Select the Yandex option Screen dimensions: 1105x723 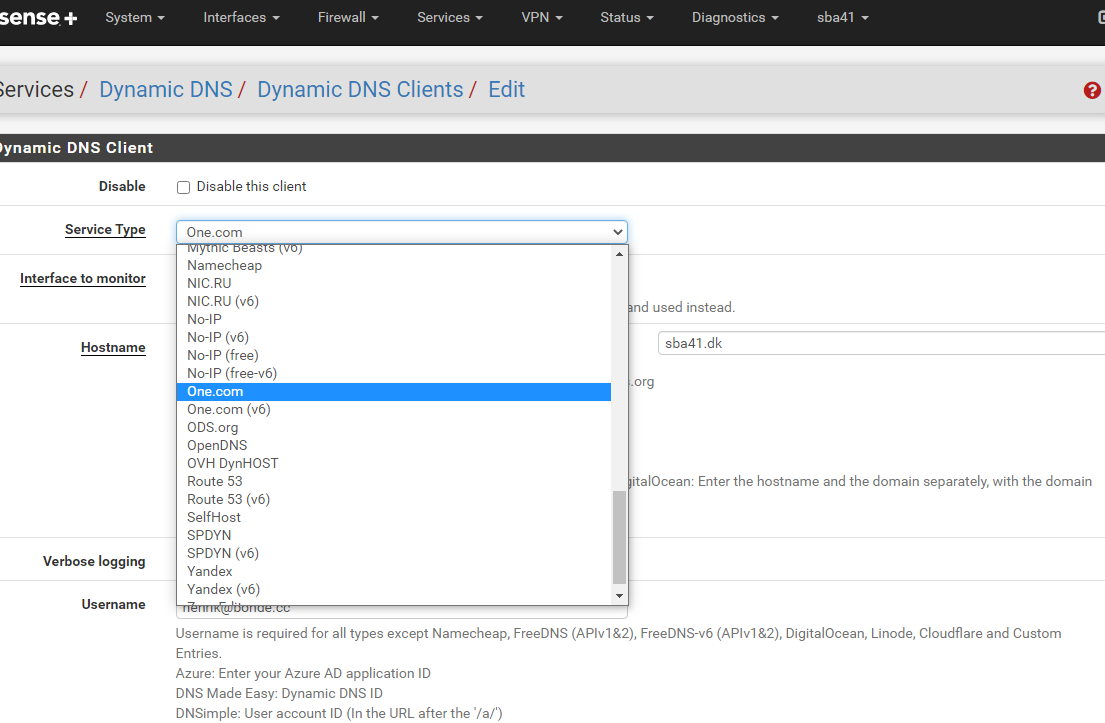pyautogui.click(x=393, y=571)
